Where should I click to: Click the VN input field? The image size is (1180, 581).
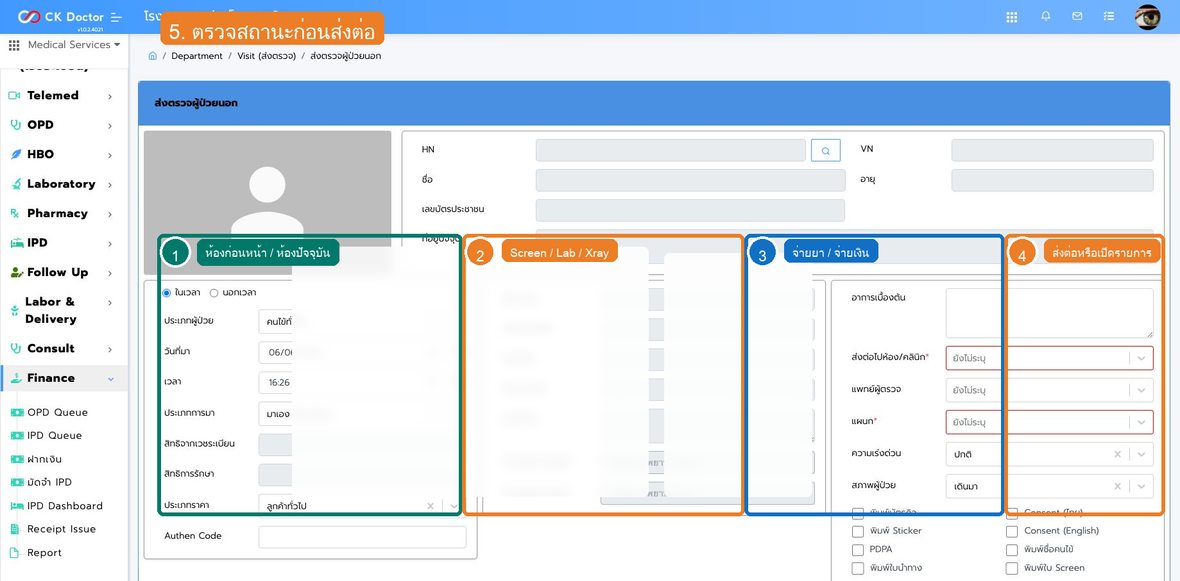click(x=1052, y=150)
